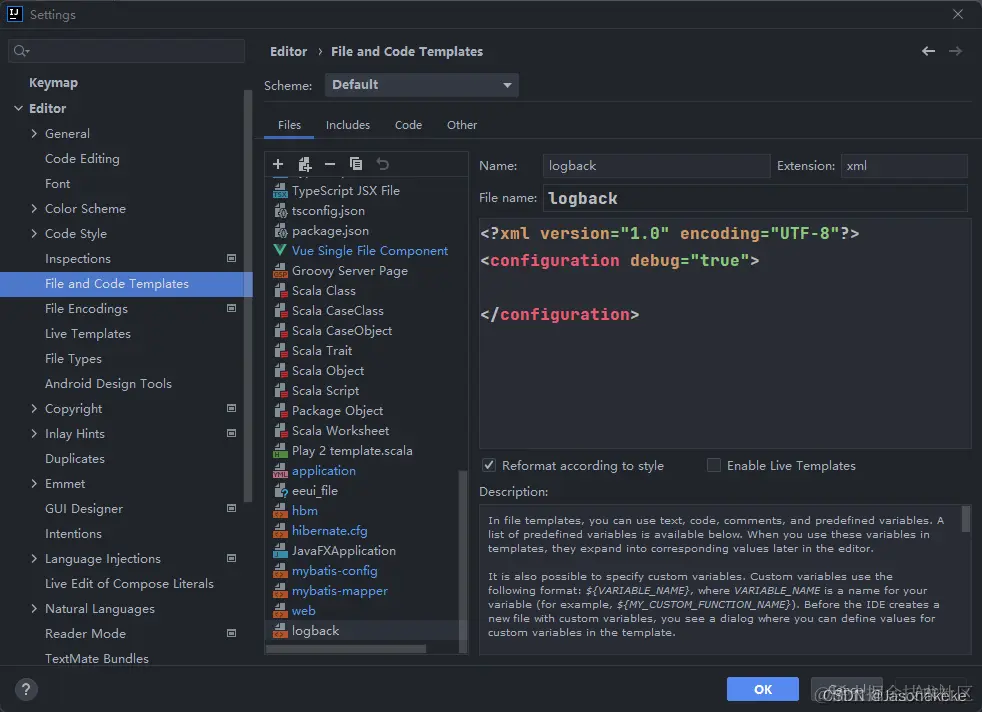Click the Create Template plus icon
This screenshot has width=982, height=712.
(x=278, y=164)
